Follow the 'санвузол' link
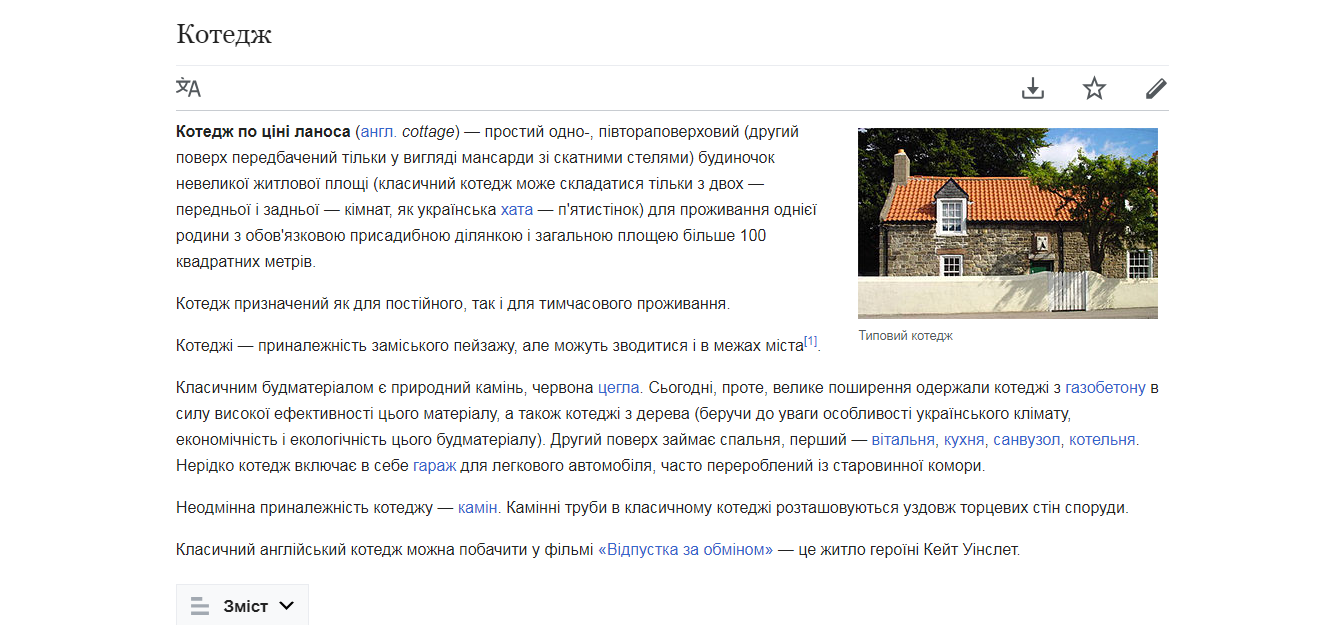 1027,440
